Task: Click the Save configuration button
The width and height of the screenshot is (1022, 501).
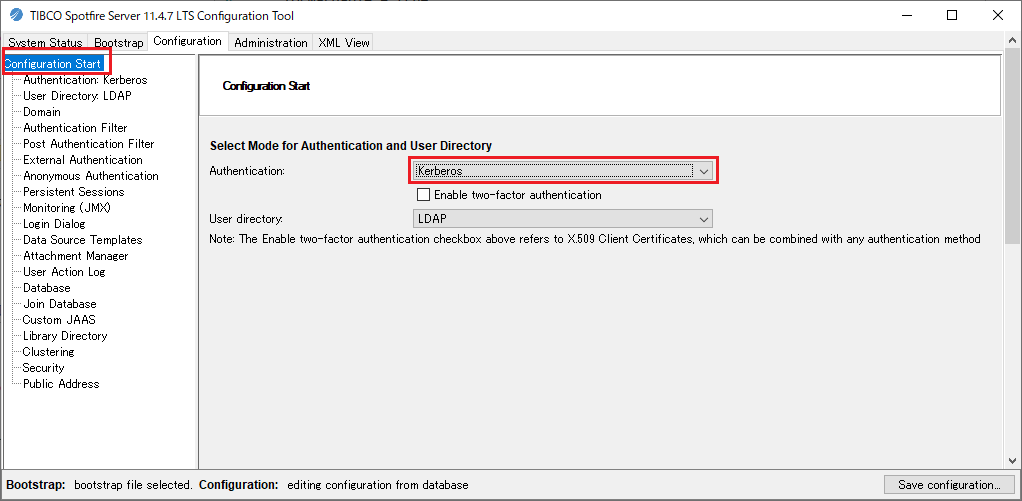Action: pos(949,485)
